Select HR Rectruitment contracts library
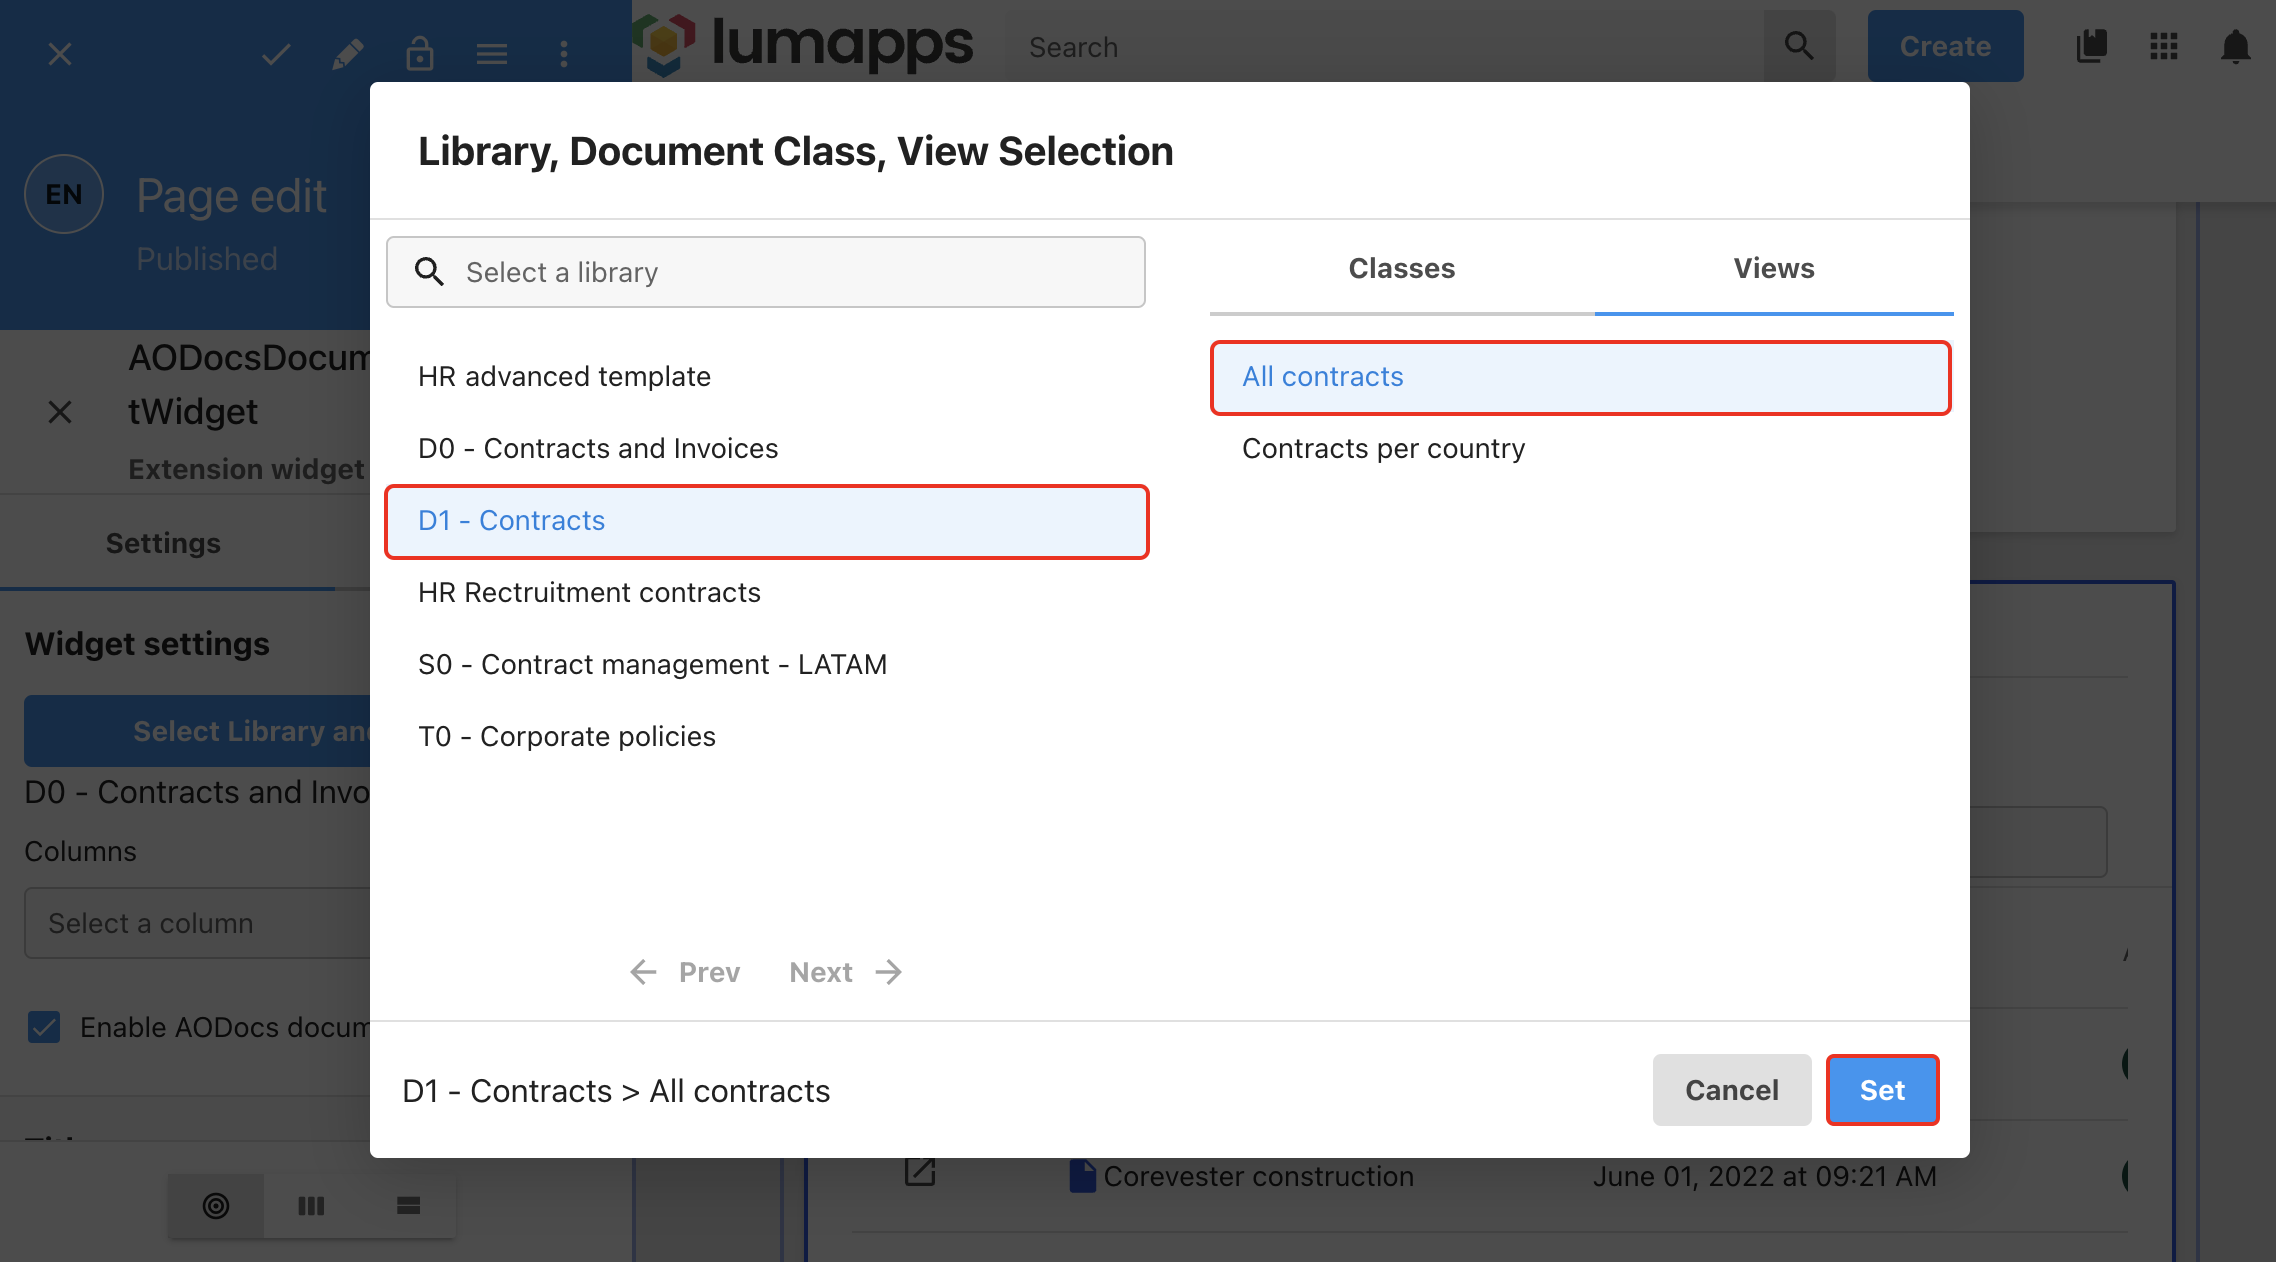 tap(766, 592)
